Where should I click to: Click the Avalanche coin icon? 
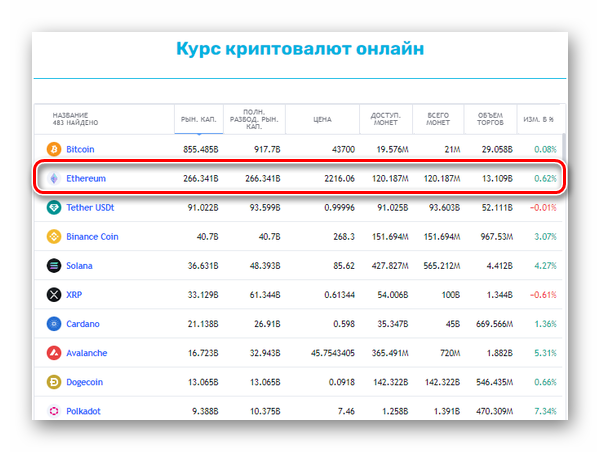(54, 352)
